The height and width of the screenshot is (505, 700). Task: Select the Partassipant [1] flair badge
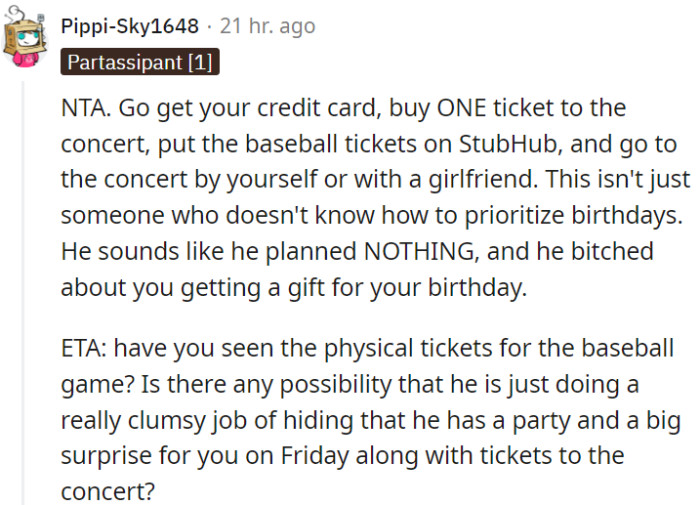click(x=139, y=62)
